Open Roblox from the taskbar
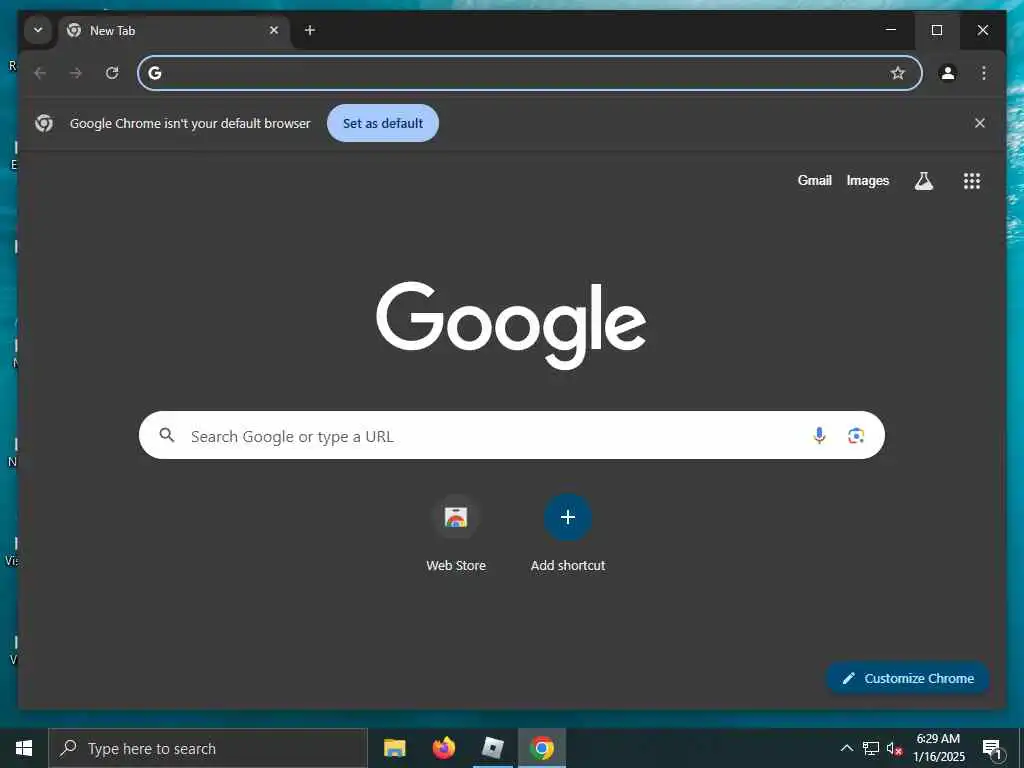The height and width of the screenshot is (768, 1024). pos(492,748)
